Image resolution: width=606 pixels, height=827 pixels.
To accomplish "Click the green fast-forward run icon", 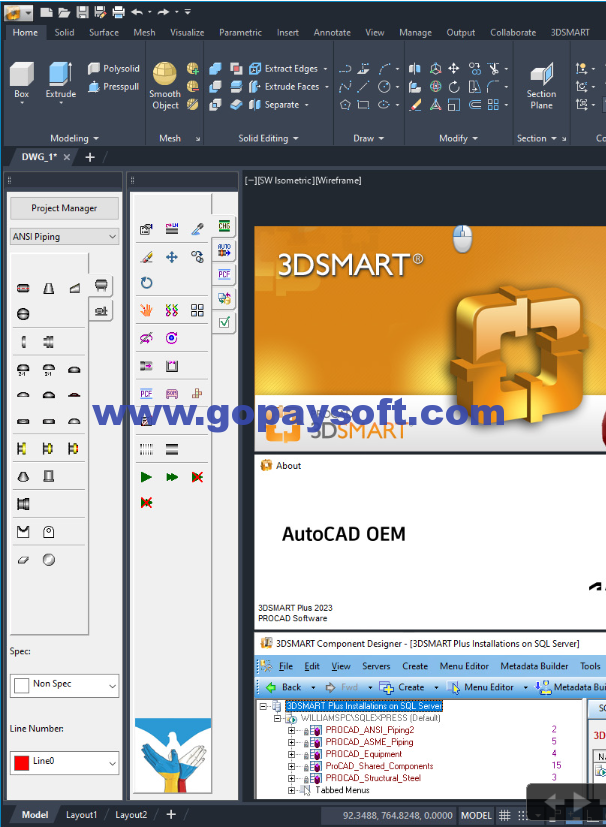I will click(172, 477).
